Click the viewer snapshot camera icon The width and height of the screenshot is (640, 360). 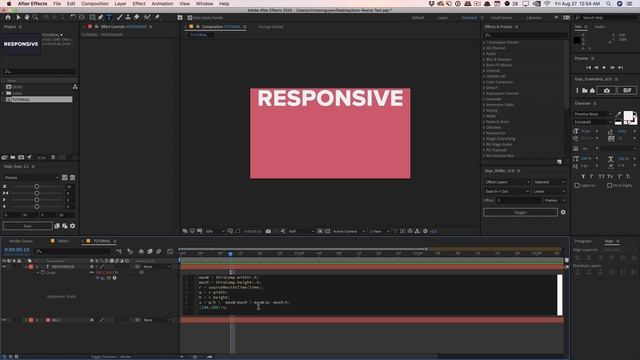point(268,231)
